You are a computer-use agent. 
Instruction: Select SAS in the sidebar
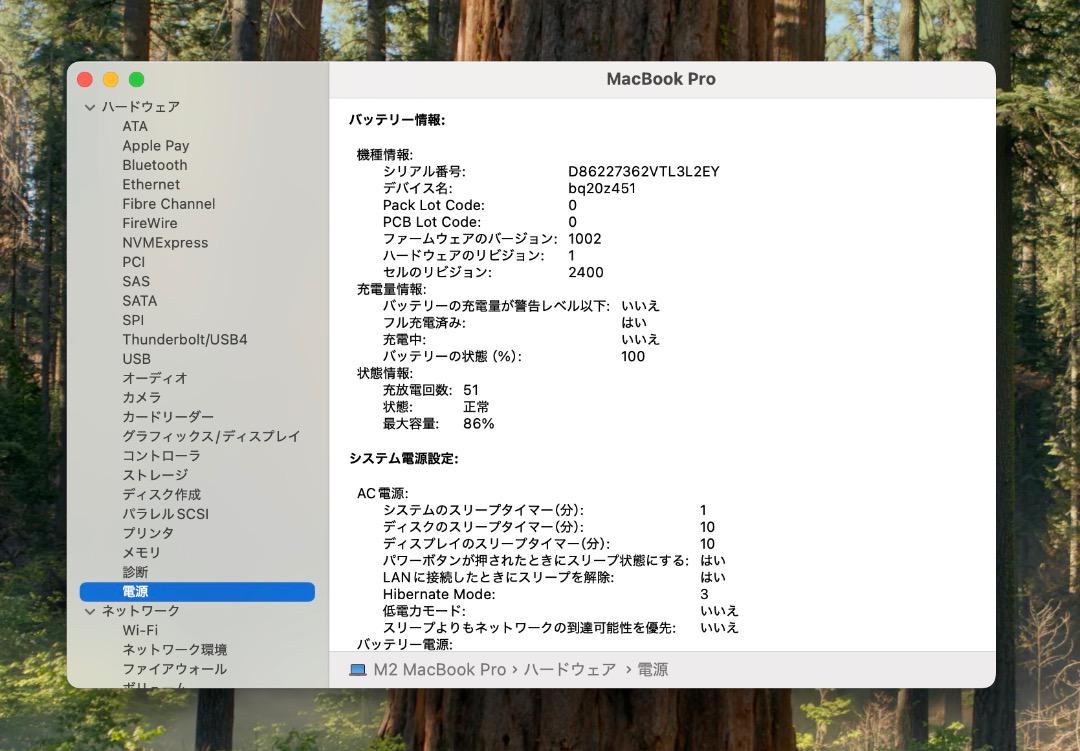pos(136,281)
